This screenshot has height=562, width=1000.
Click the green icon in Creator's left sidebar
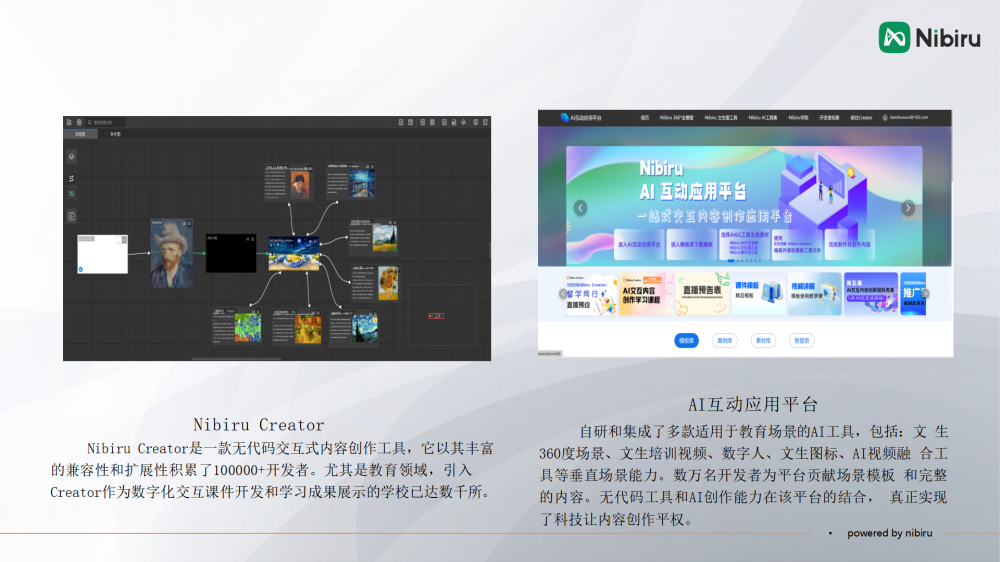(x=71, y=194)
